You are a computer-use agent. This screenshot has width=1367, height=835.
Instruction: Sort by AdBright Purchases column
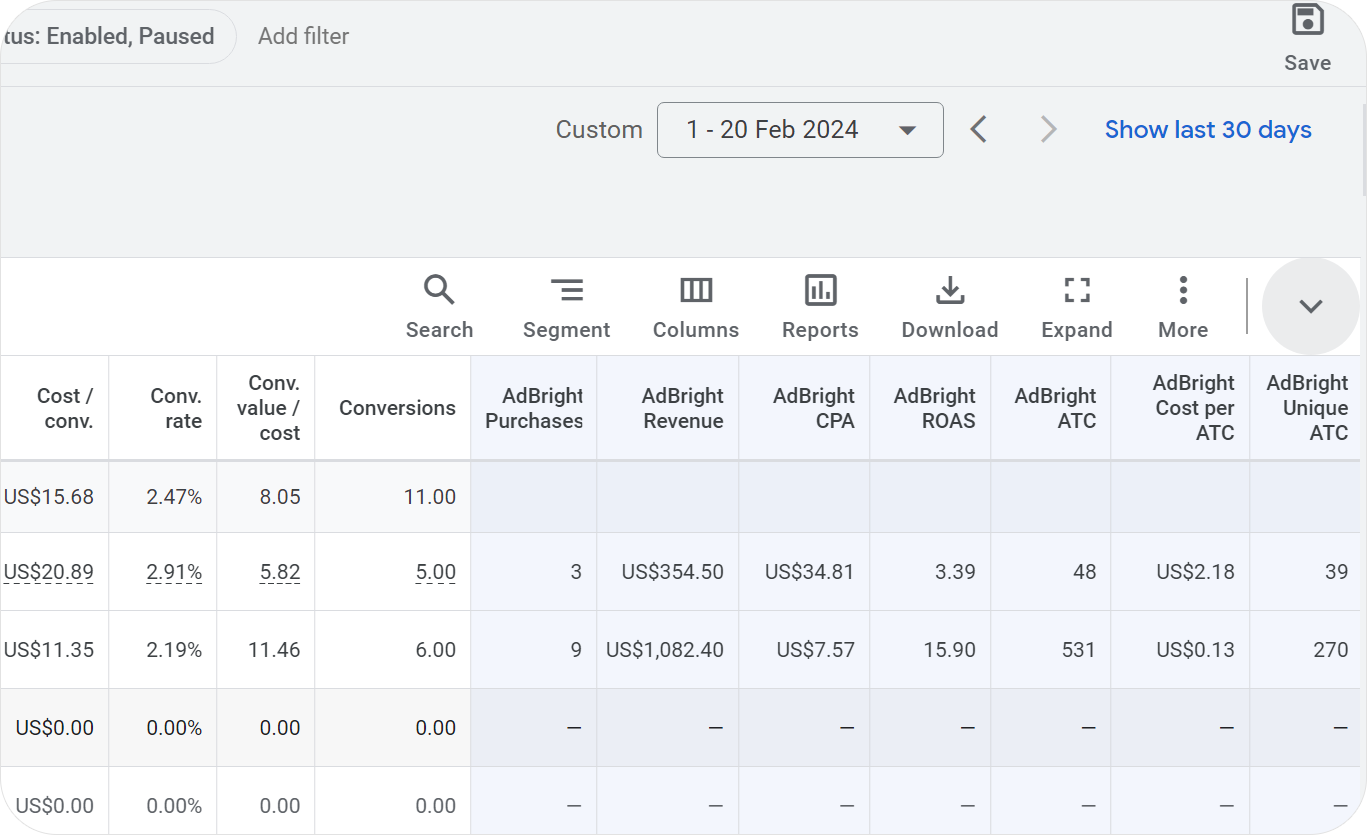[534, 408]
